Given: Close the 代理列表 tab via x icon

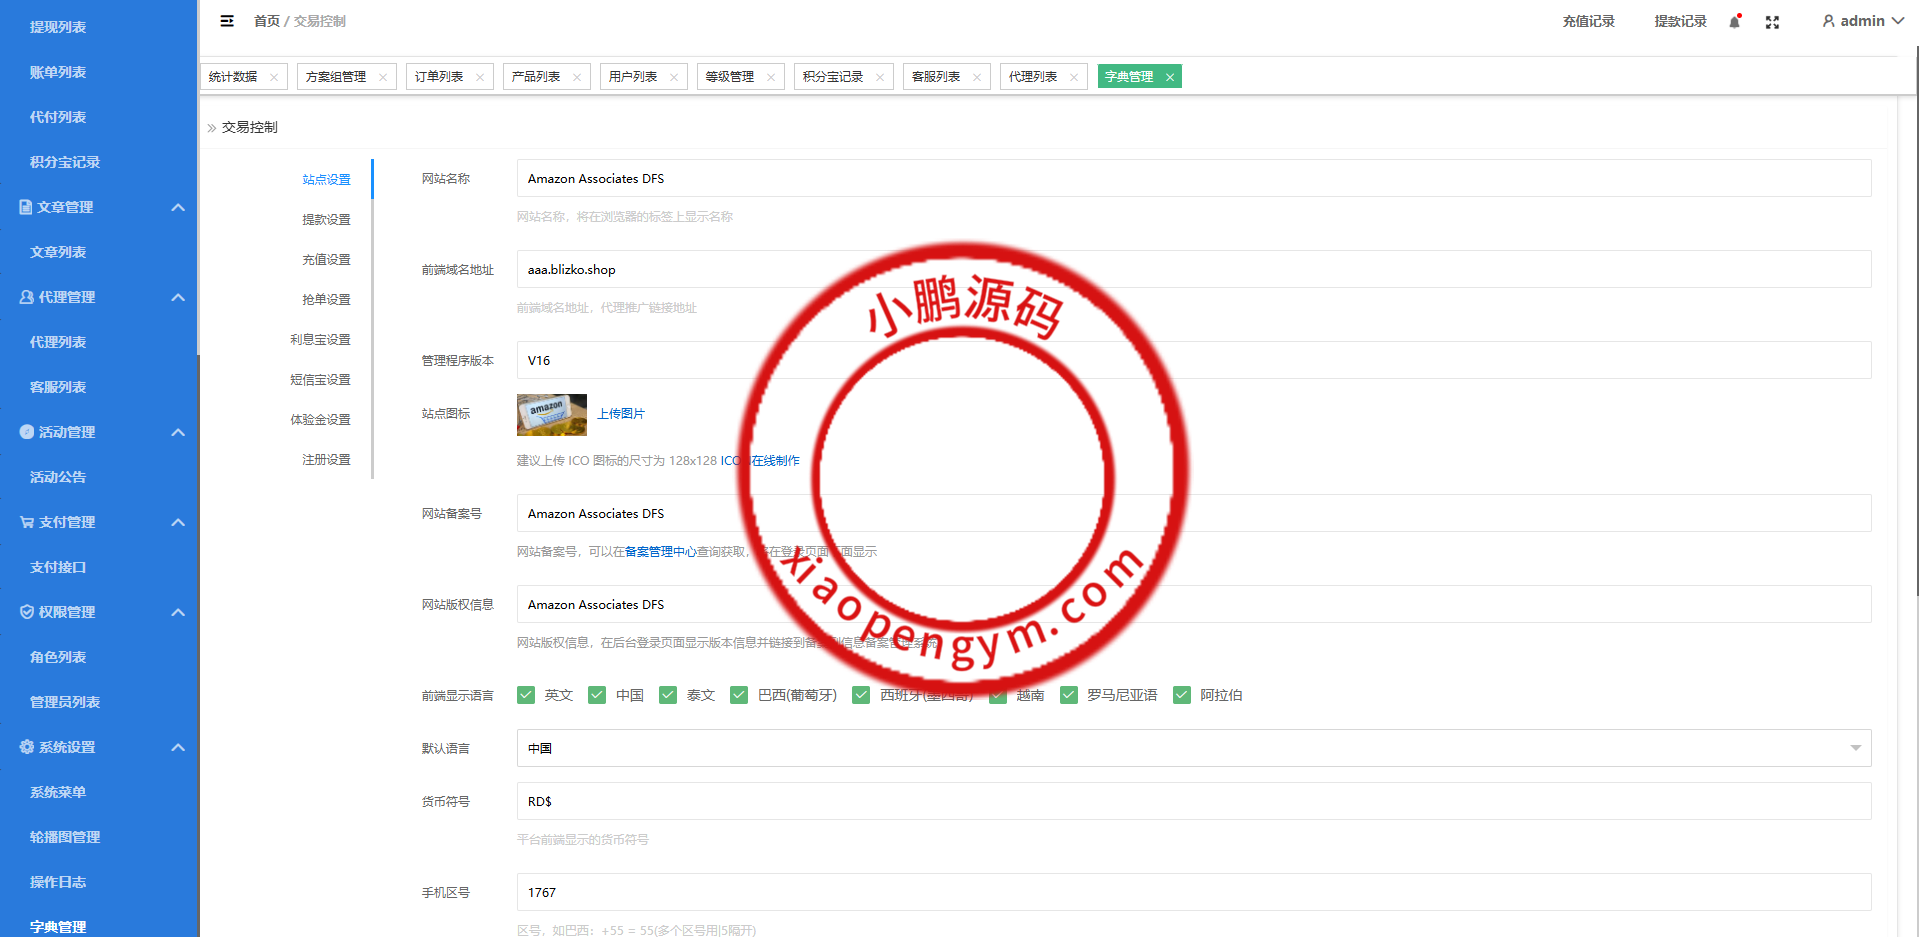Looking at the screenshot, I should pos(1074,77).
